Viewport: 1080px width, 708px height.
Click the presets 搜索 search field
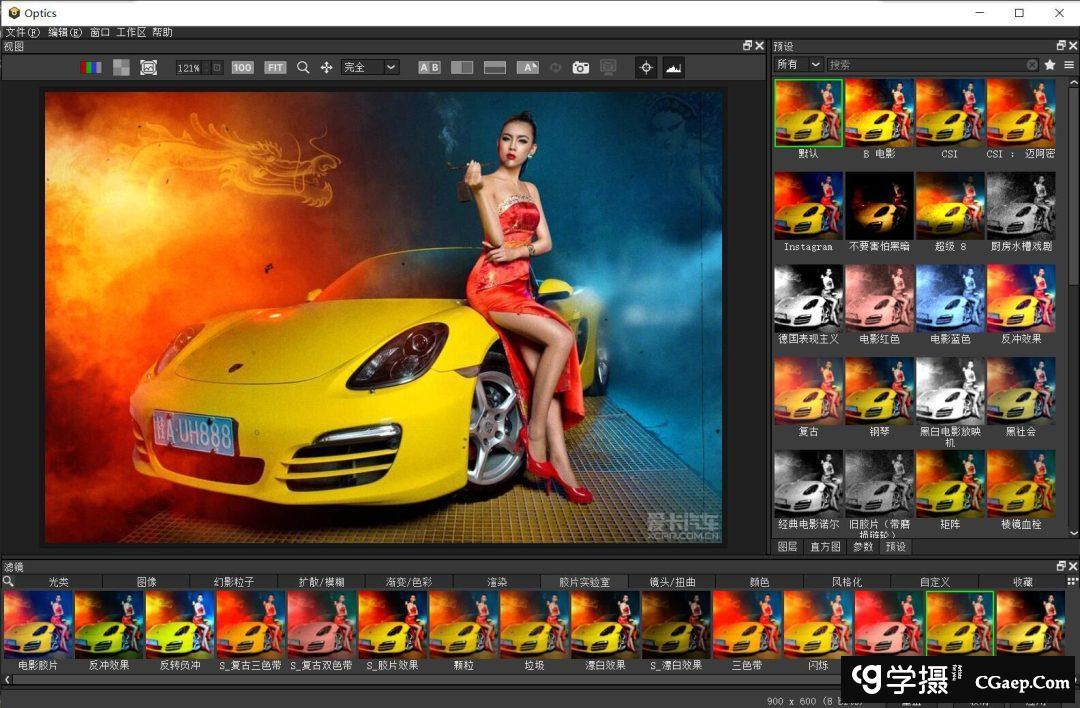pyautogui.click(x=925, y=64)
